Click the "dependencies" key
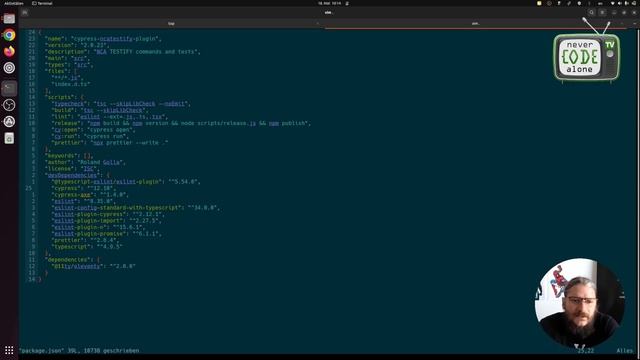 click(69, 260)
